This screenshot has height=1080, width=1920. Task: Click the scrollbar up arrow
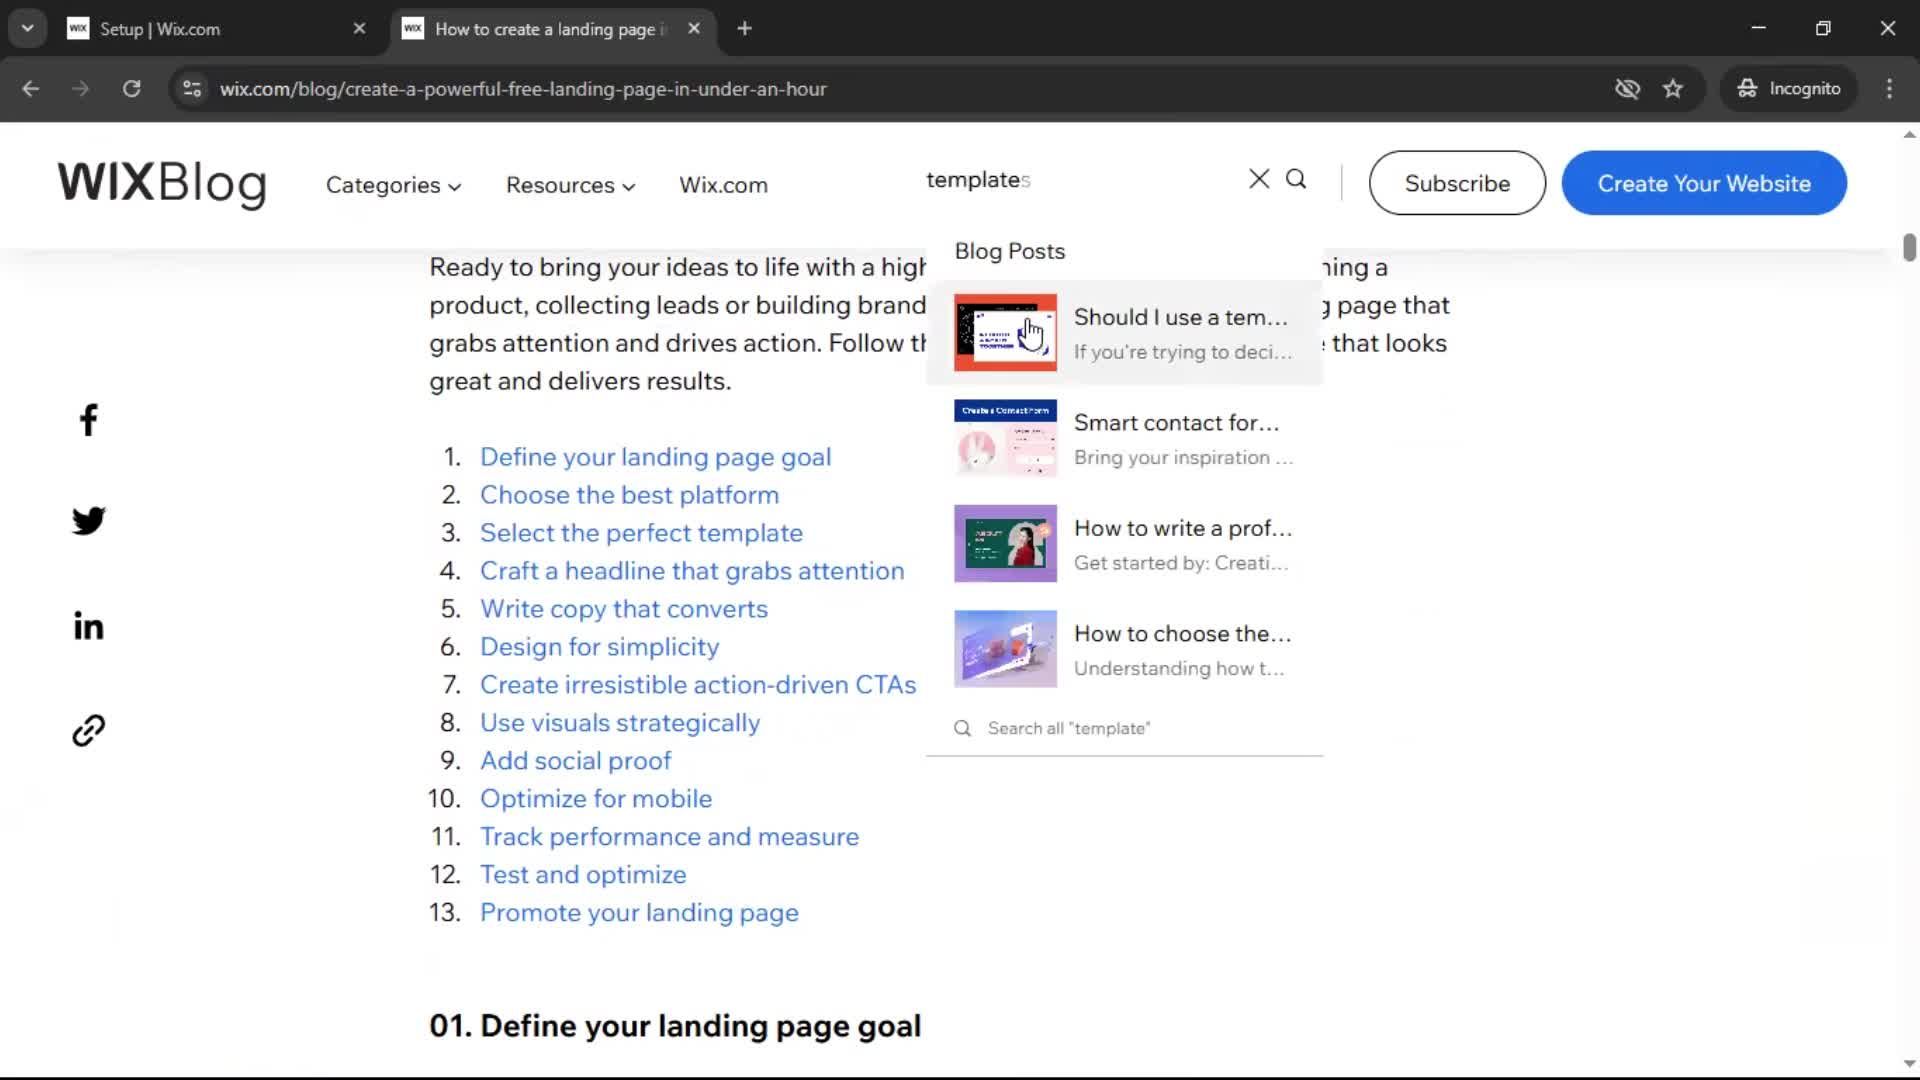point(1909,134)
